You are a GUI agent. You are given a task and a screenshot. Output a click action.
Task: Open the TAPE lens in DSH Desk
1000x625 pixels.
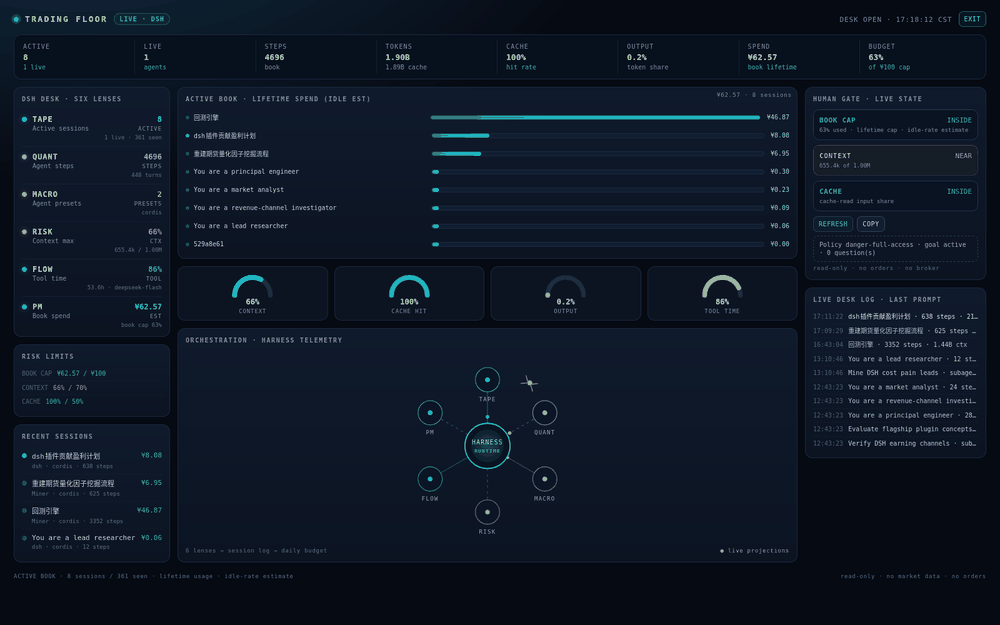coord(92,128)
